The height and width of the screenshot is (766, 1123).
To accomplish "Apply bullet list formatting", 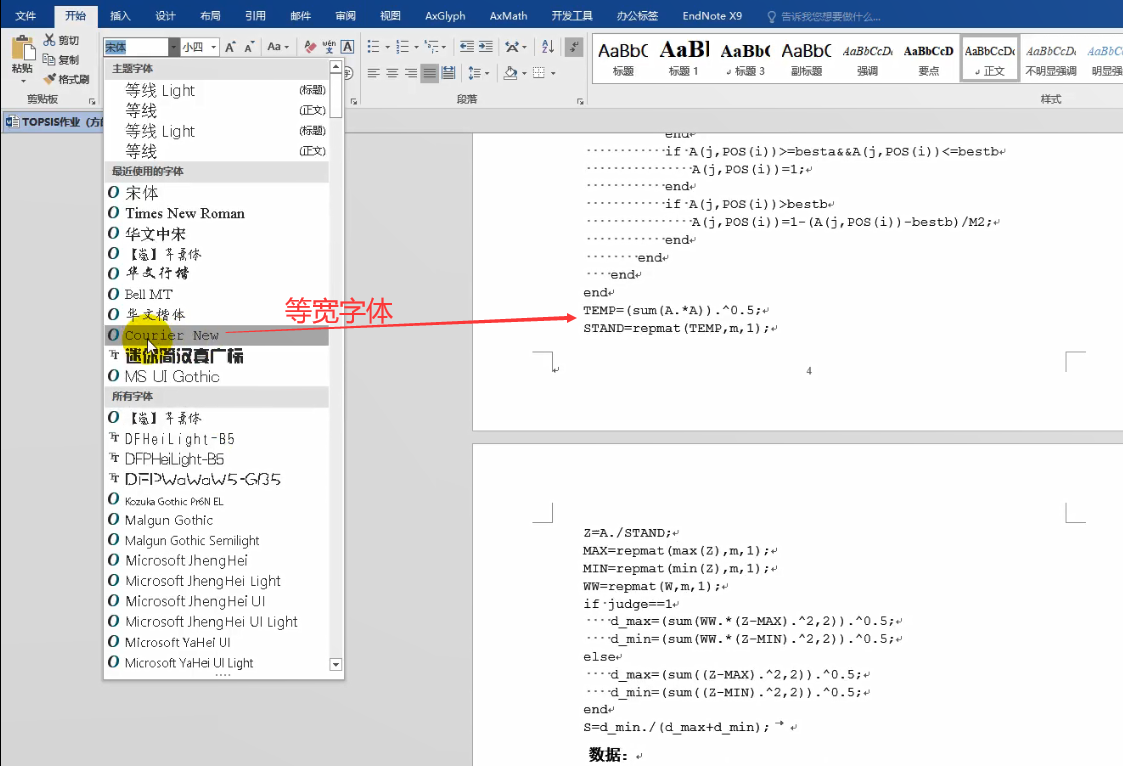I will tap(373, 47).
